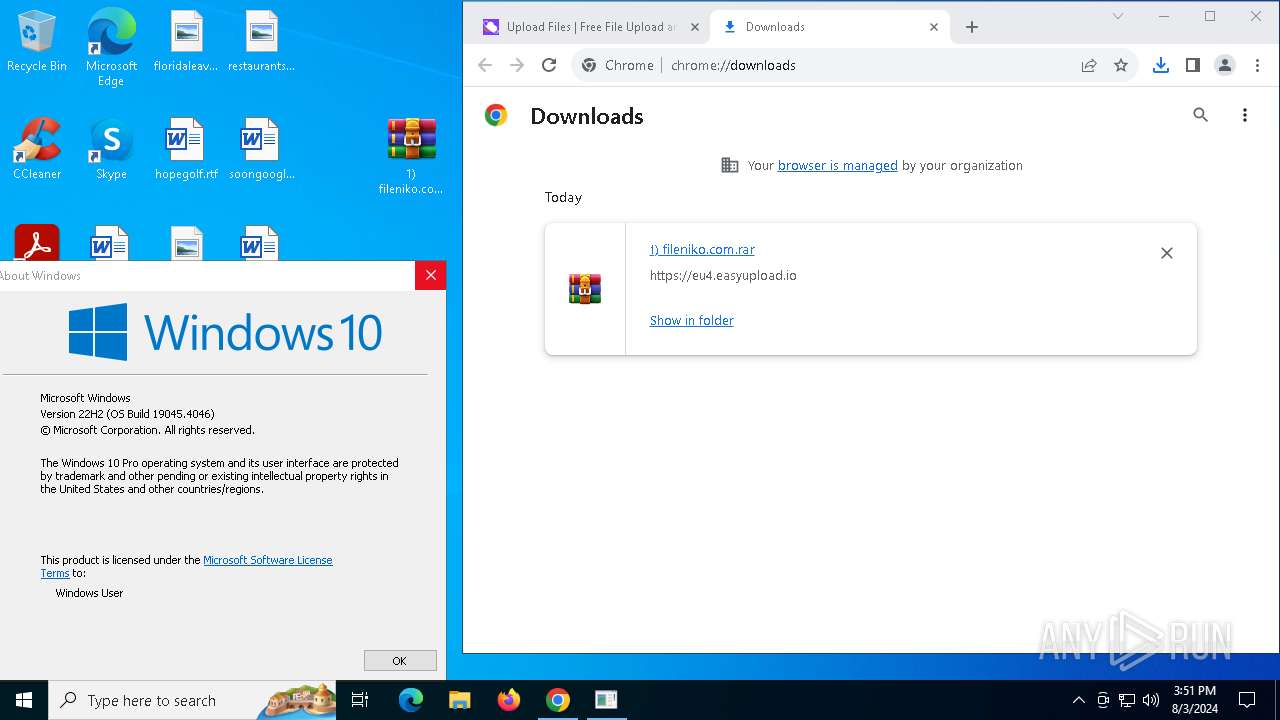Image resolution: width=1280 pixels, height=720 pixels.
Task: Click the share this page icon in address bar
Action: (1089, 65)
